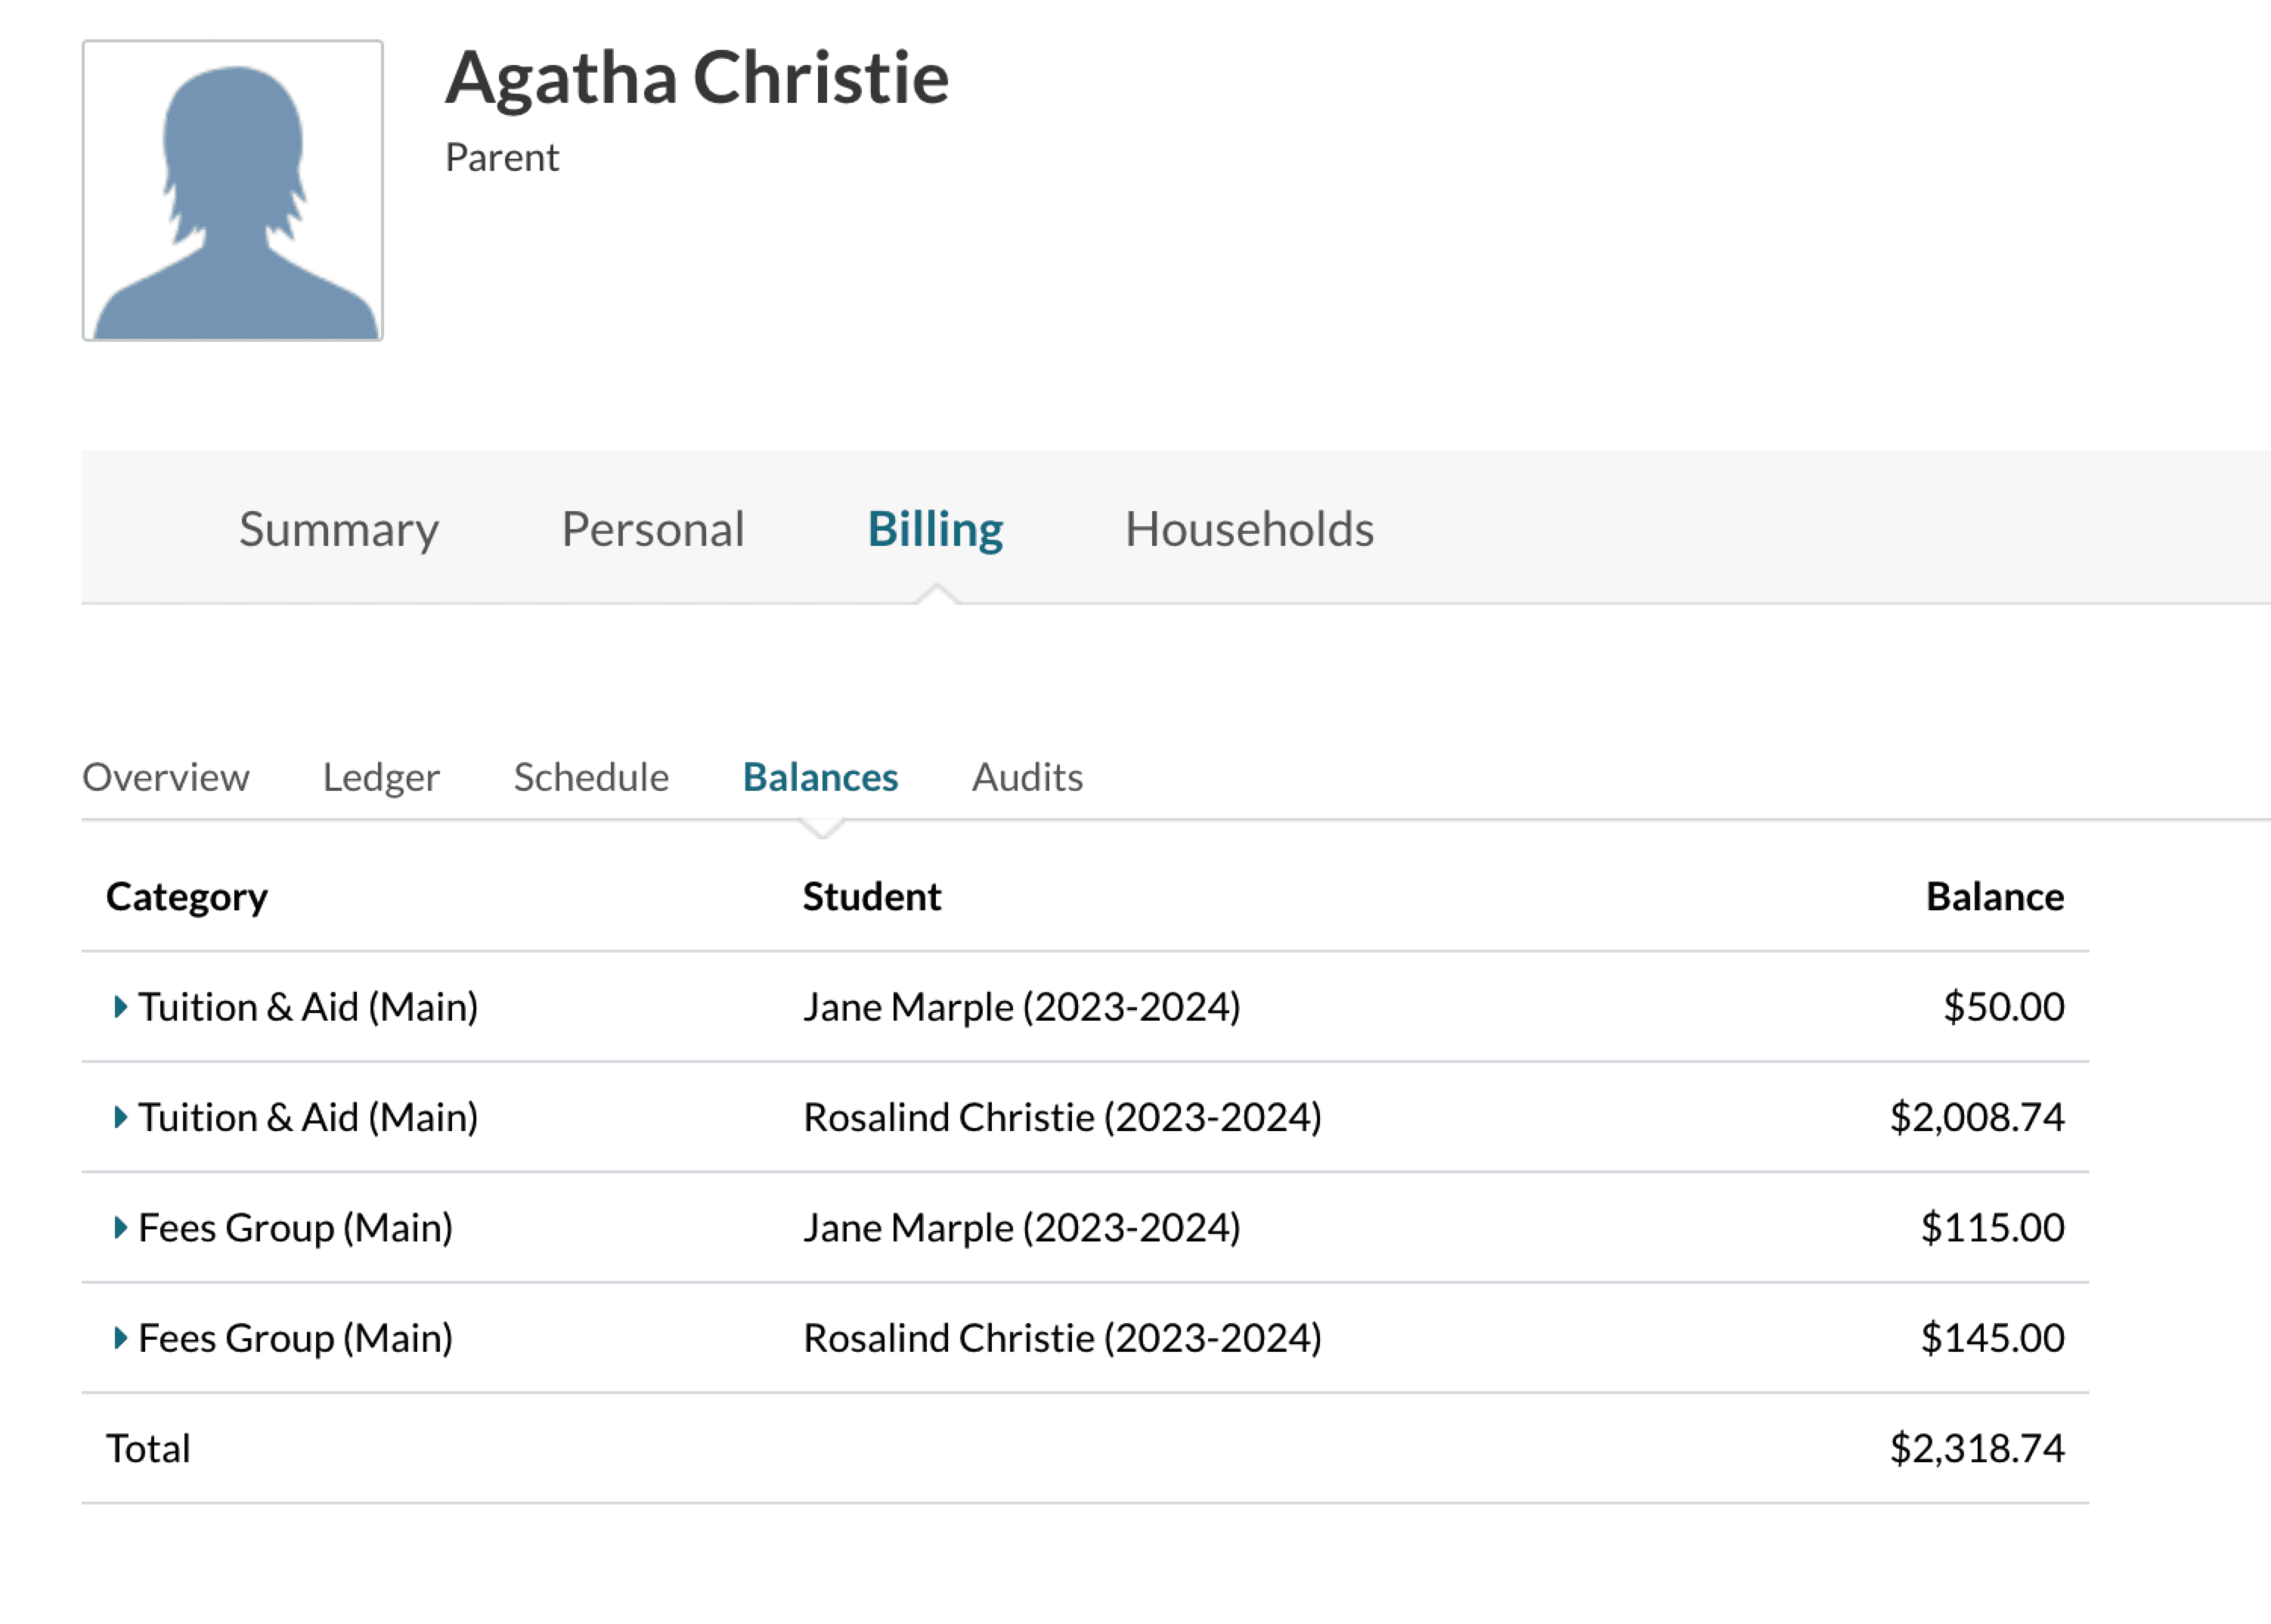Click Agatha Christie's profile avatar image
Image resolution: width=2271 pixels, height=1624 pixels.
[232, 190]
